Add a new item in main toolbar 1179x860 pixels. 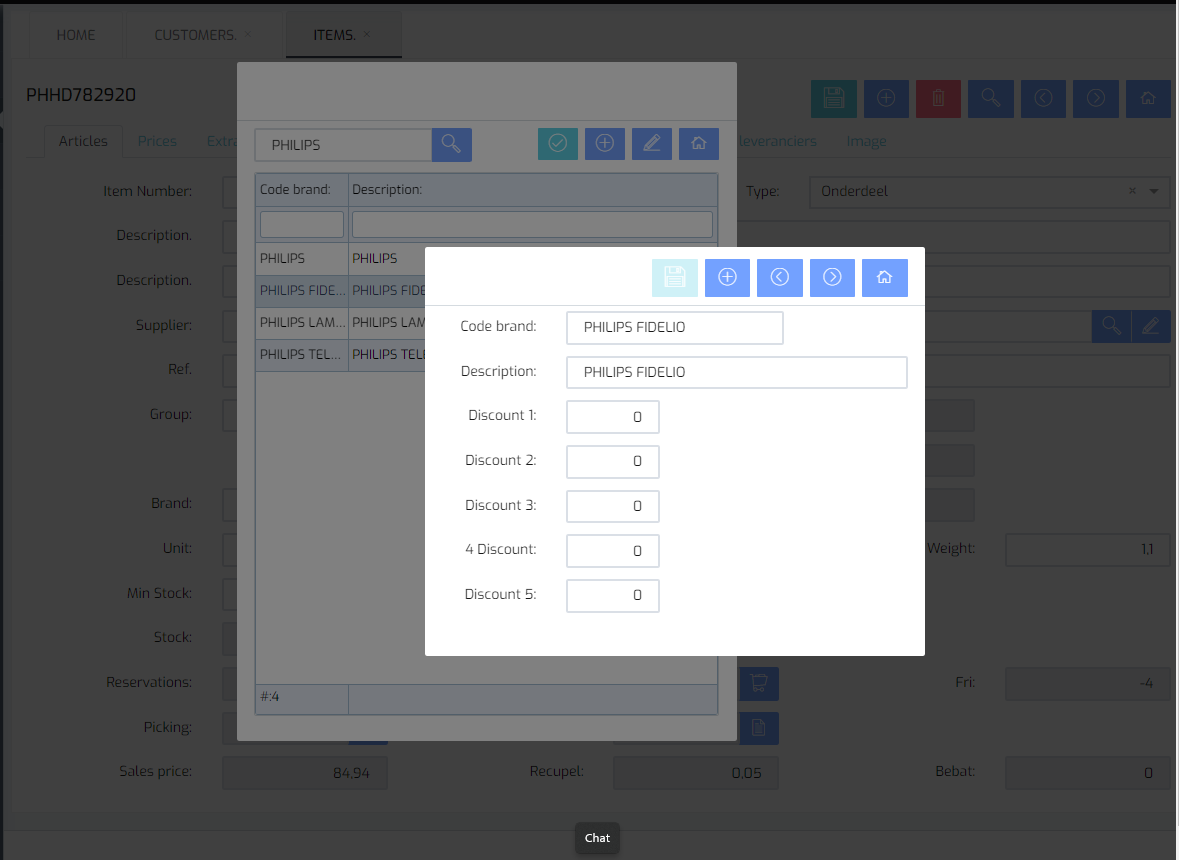tap(887, 98)
